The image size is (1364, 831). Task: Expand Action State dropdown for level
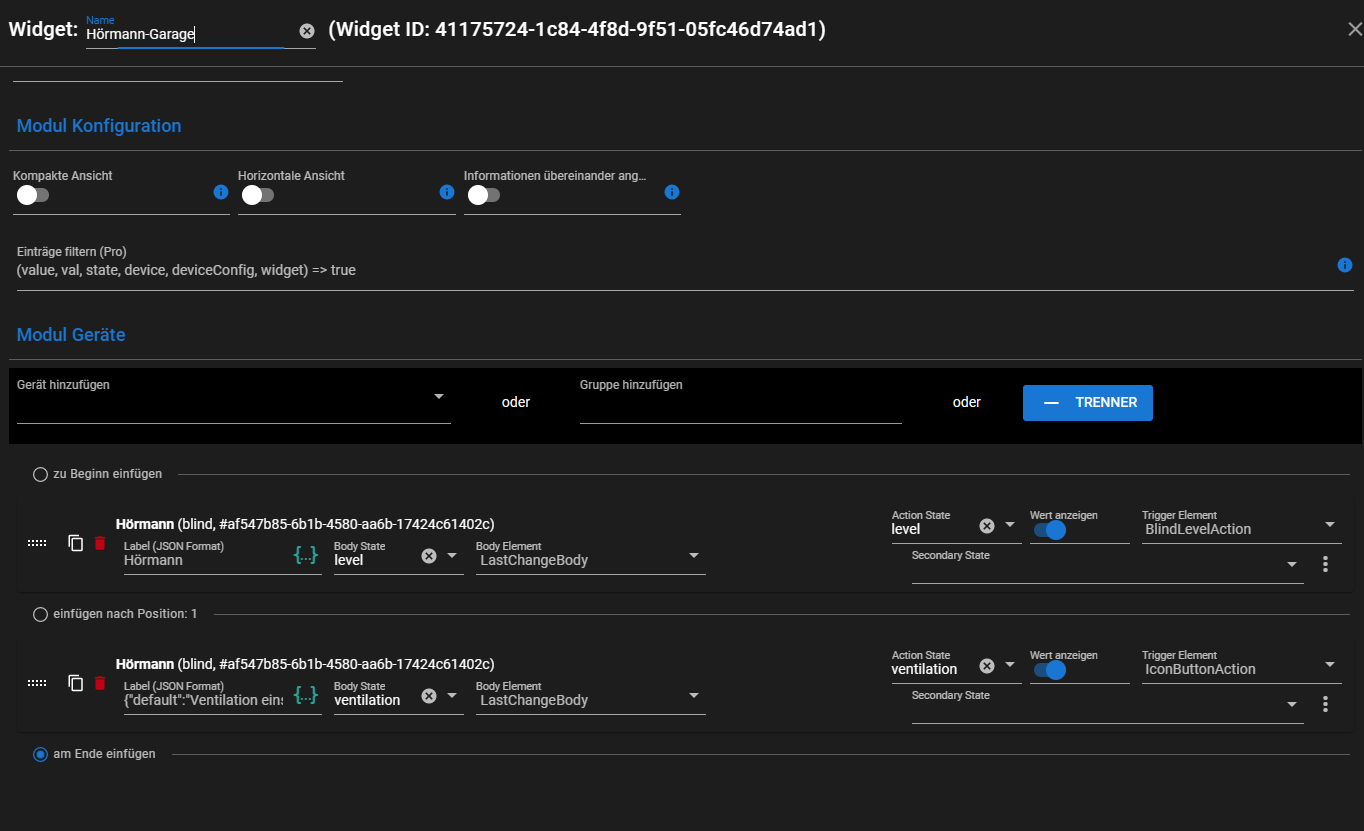[x=1009, y=526]
